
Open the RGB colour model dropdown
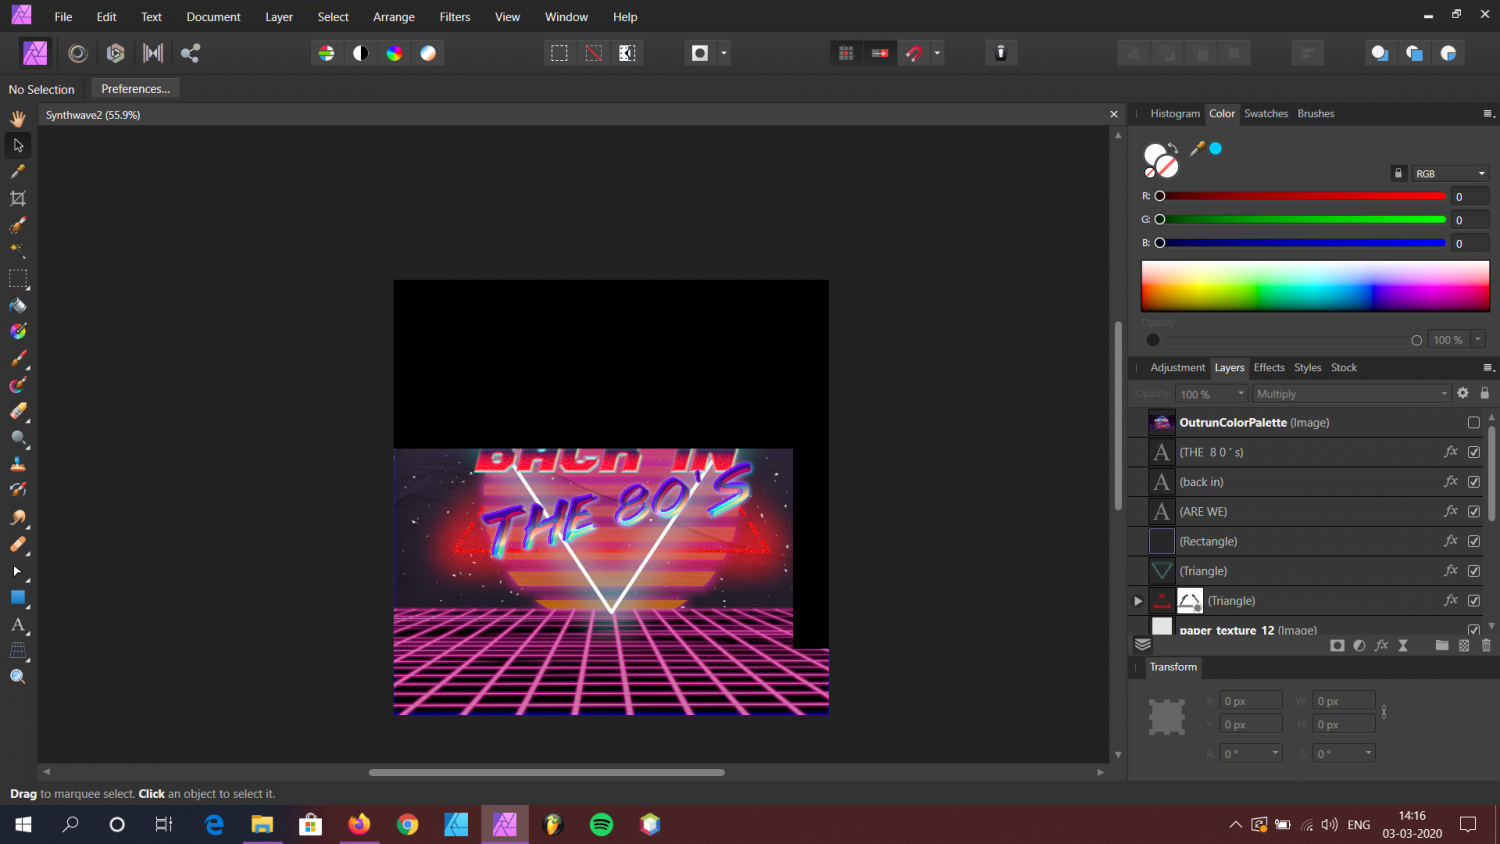(1450, 173)
